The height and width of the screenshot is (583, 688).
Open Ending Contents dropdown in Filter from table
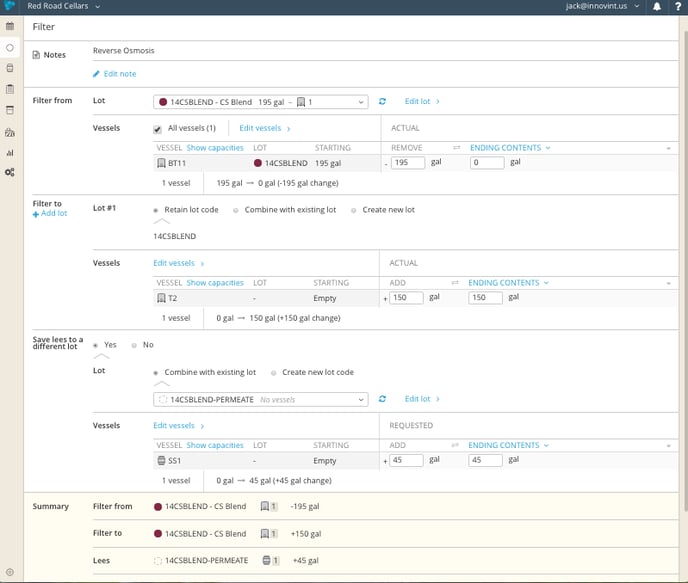(510, 148)
